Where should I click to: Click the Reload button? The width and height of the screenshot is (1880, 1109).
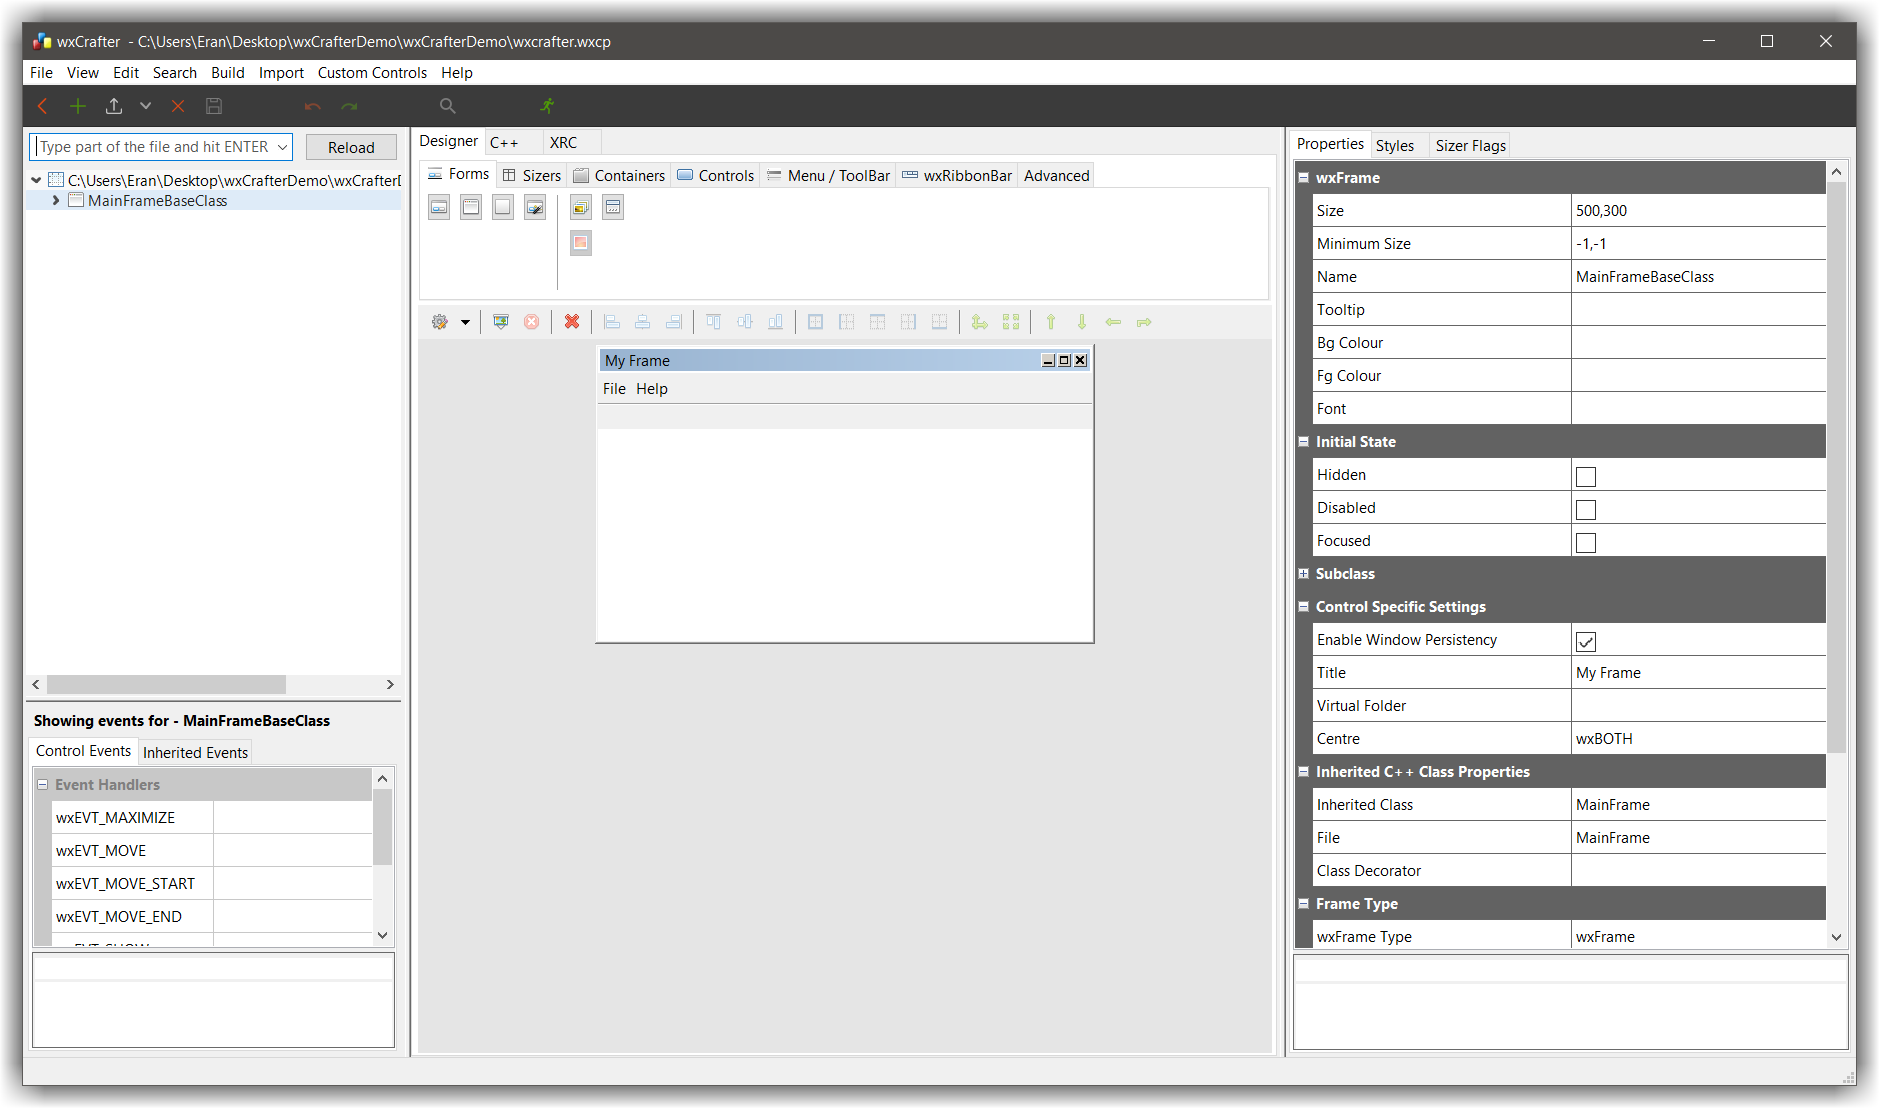(x=351, y=147)
